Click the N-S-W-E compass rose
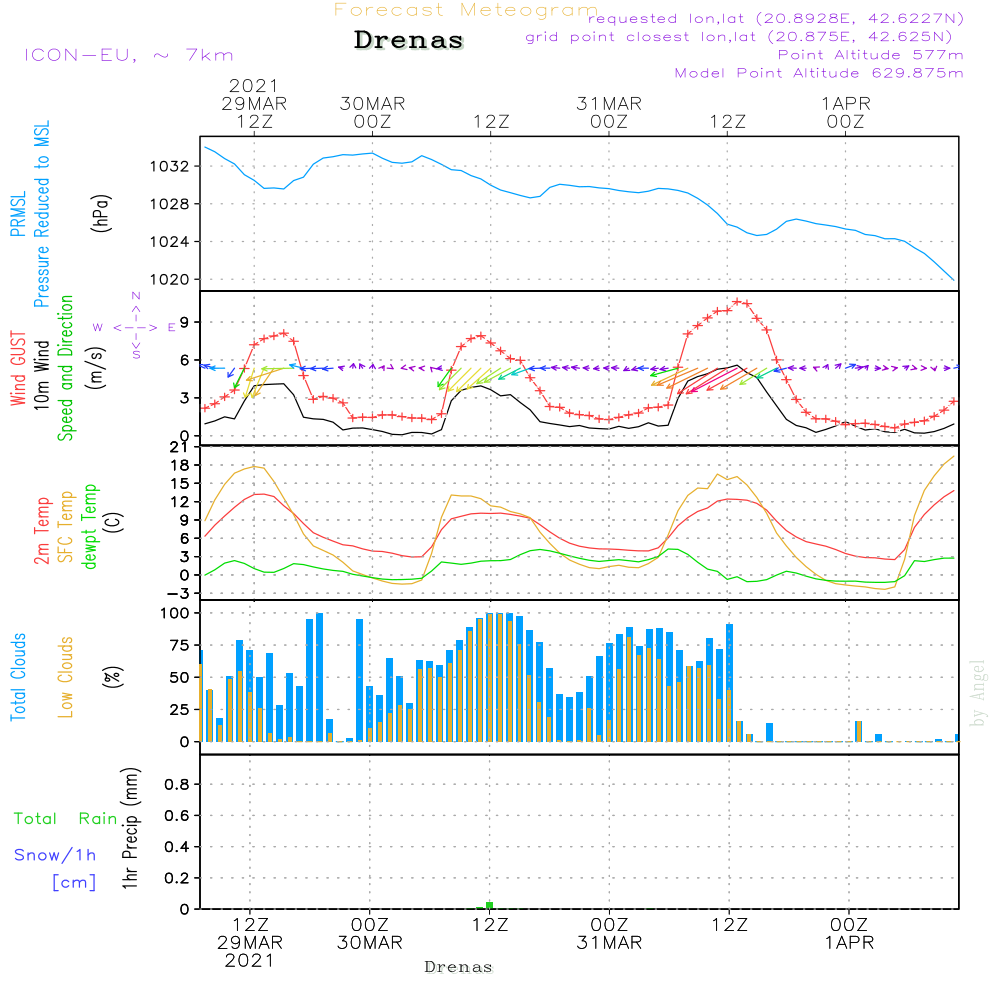This screenshot has width=1000, height=1000. (135, 327)
